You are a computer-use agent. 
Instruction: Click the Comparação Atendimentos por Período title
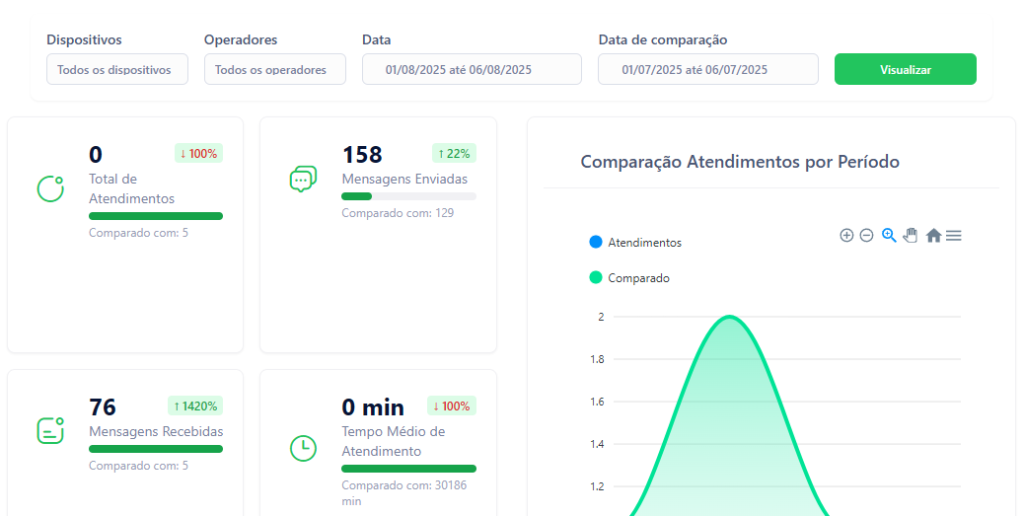pos(740,161)
